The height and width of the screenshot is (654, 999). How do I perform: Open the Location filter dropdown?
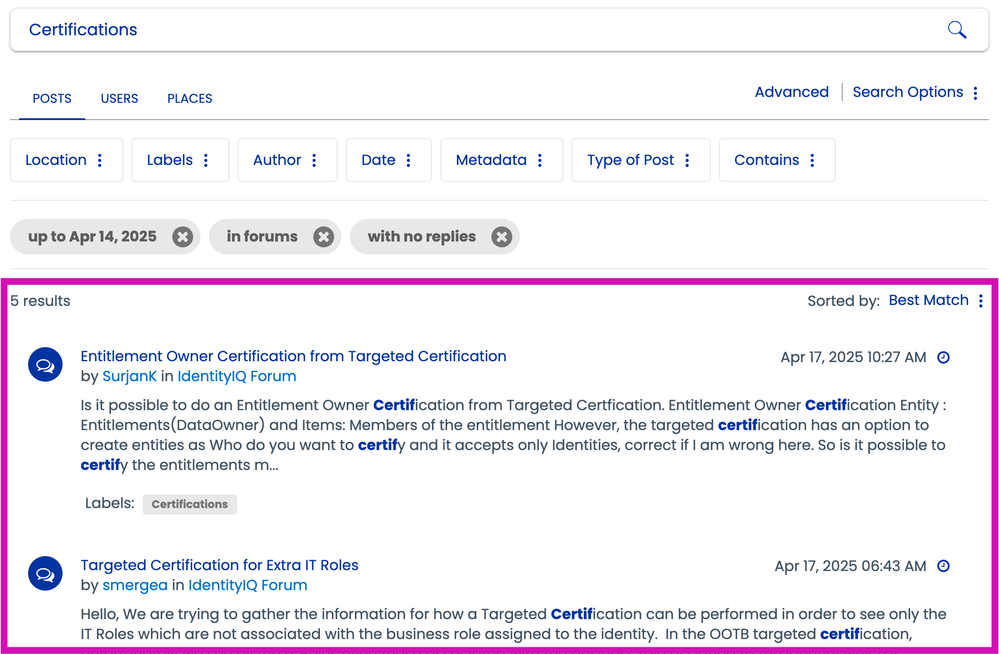[66, 160]
